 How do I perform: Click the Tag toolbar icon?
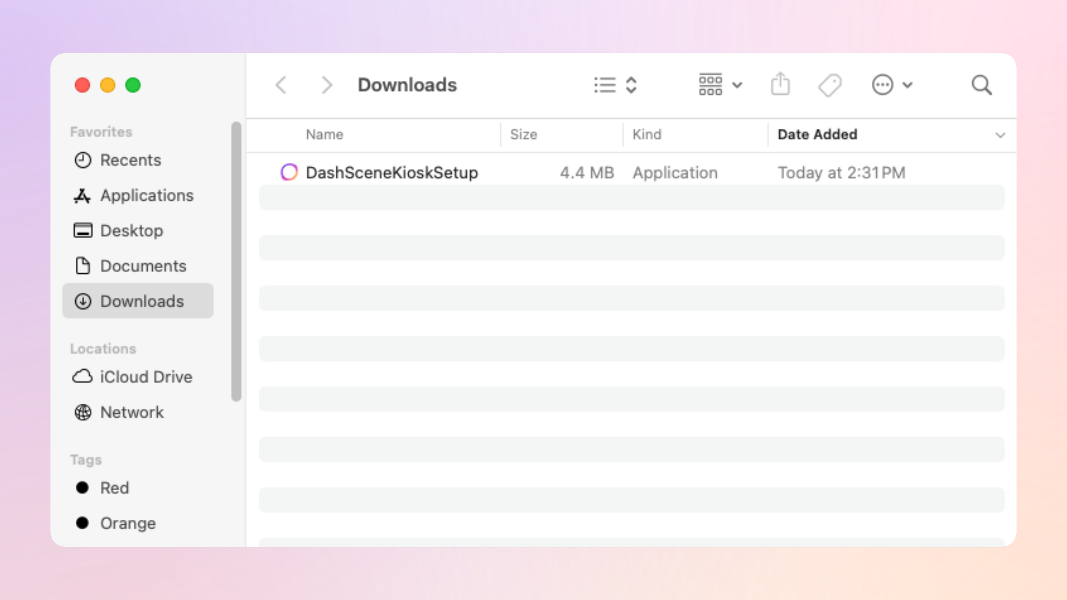click(830, 85)
